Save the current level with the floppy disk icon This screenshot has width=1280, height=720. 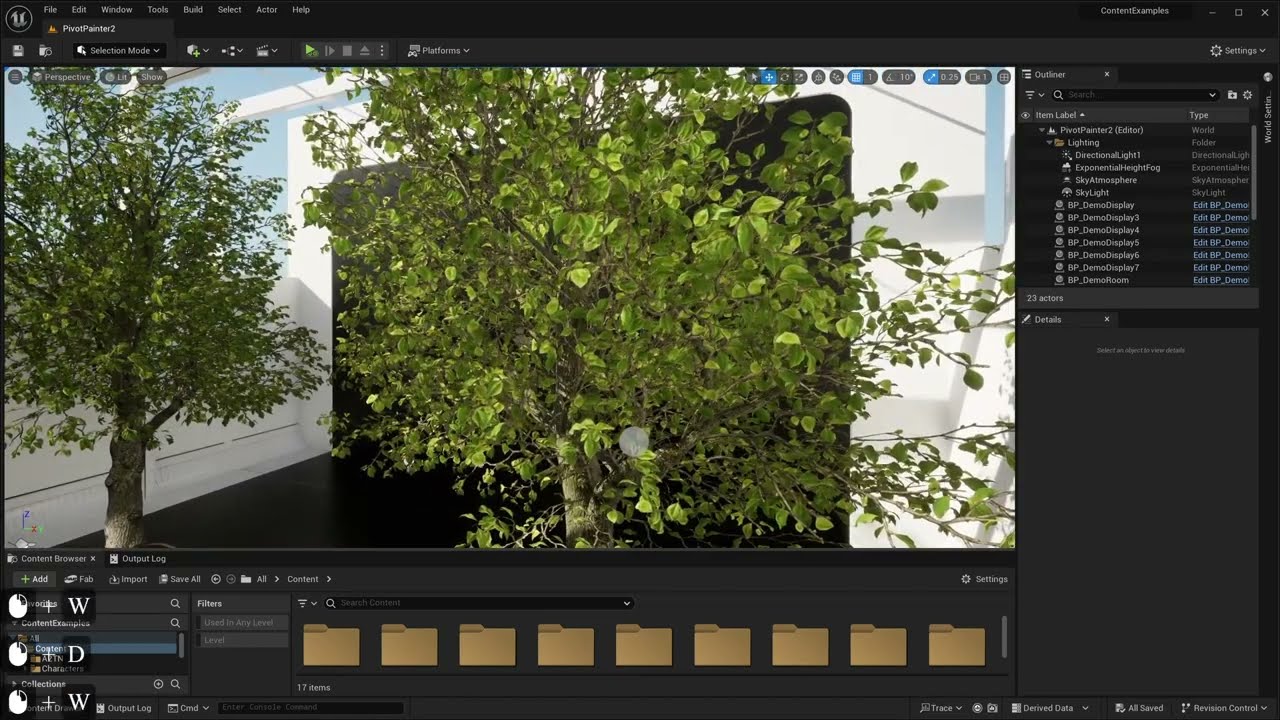coord(18,50)
